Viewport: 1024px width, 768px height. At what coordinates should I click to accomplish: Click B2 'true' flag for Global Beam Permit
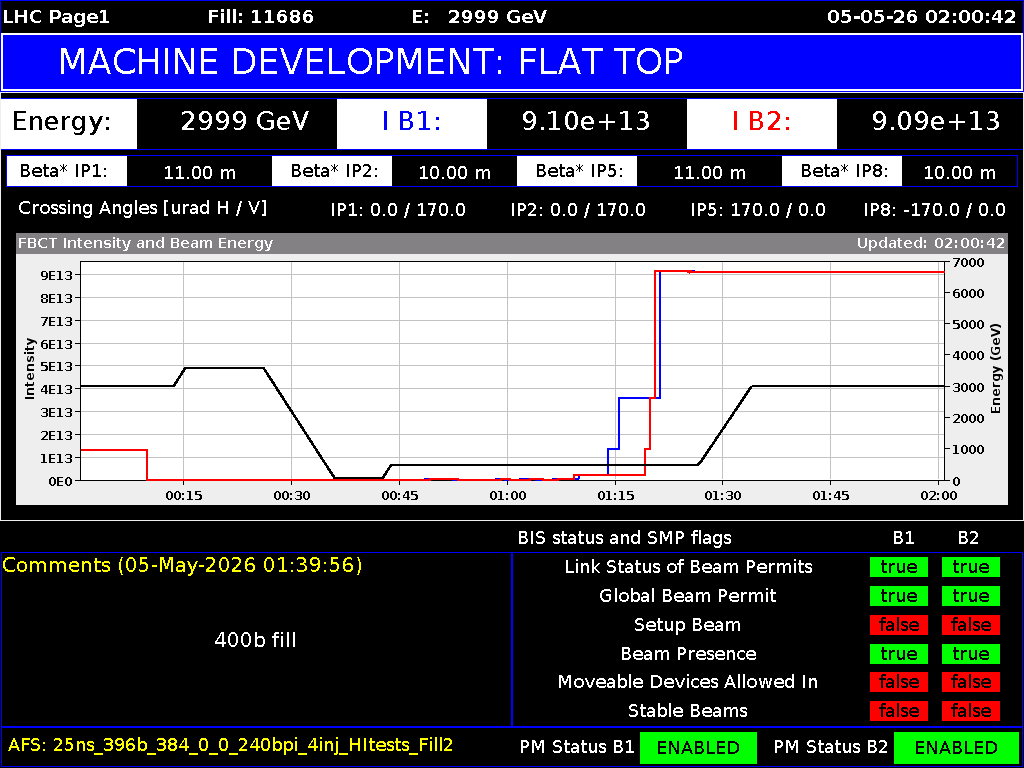pyautogui.click(x=970, y=596)
